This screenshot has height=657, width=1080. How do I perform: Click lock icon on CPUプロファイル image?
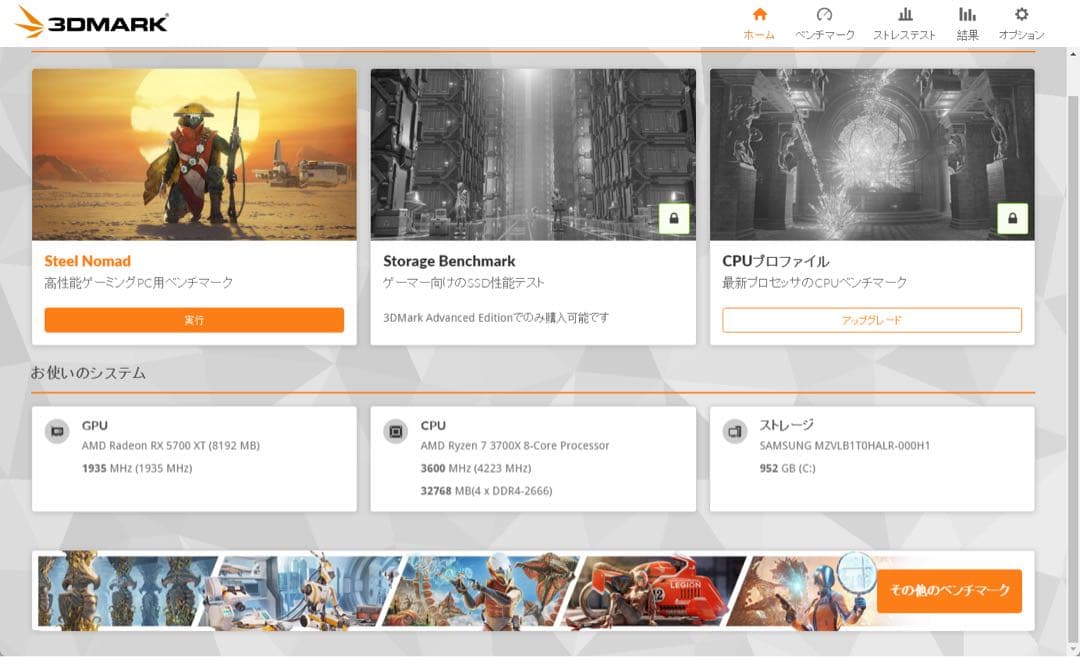[1012, 218]
